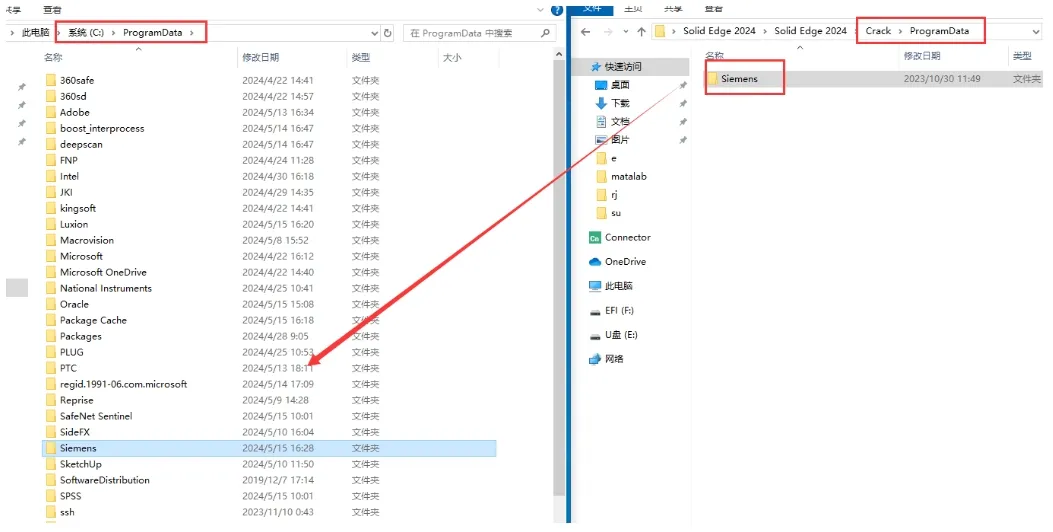Open recent locations dropdown in right window

click(626, 32)
